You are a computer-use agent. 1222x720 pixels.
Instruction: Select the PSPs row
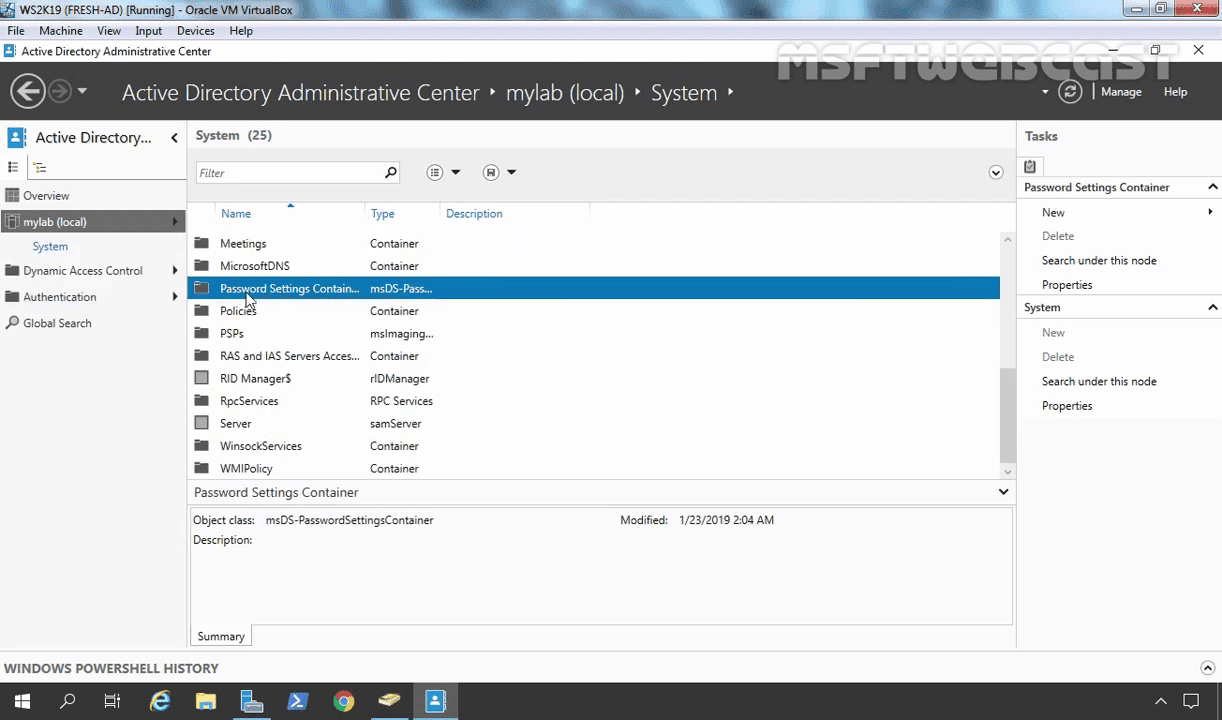pos(594,333)
